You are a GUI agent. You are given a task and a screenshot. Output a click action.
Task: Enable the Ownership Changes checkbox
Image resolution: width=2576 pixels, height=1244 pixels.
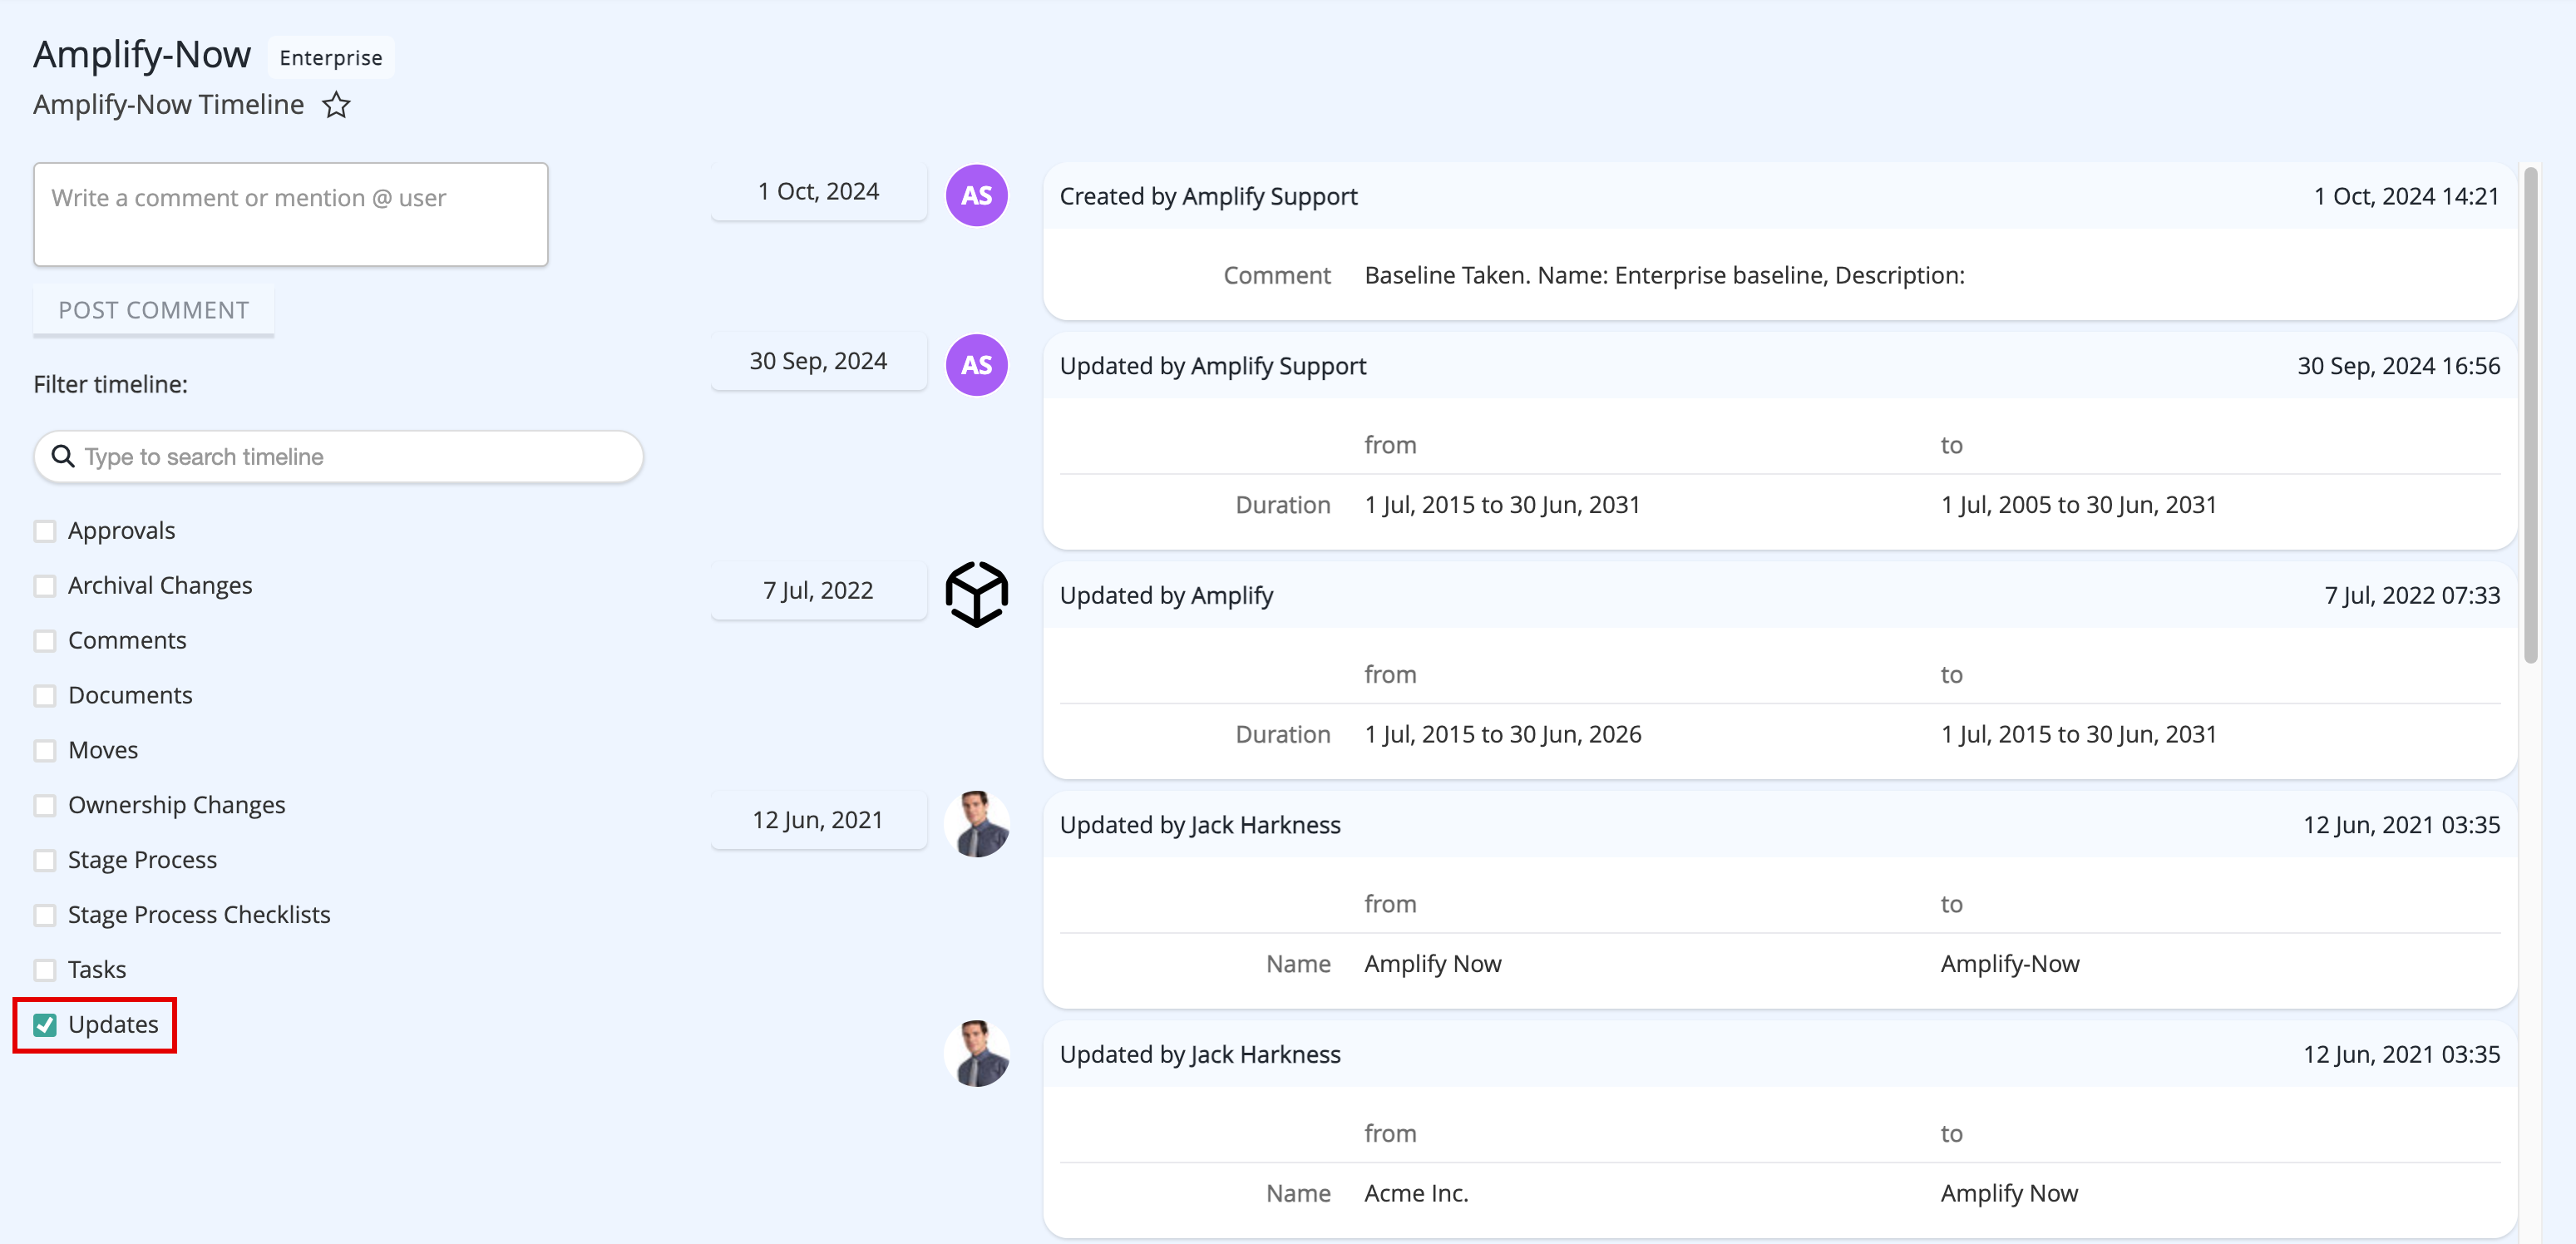[x=45, y=806]
